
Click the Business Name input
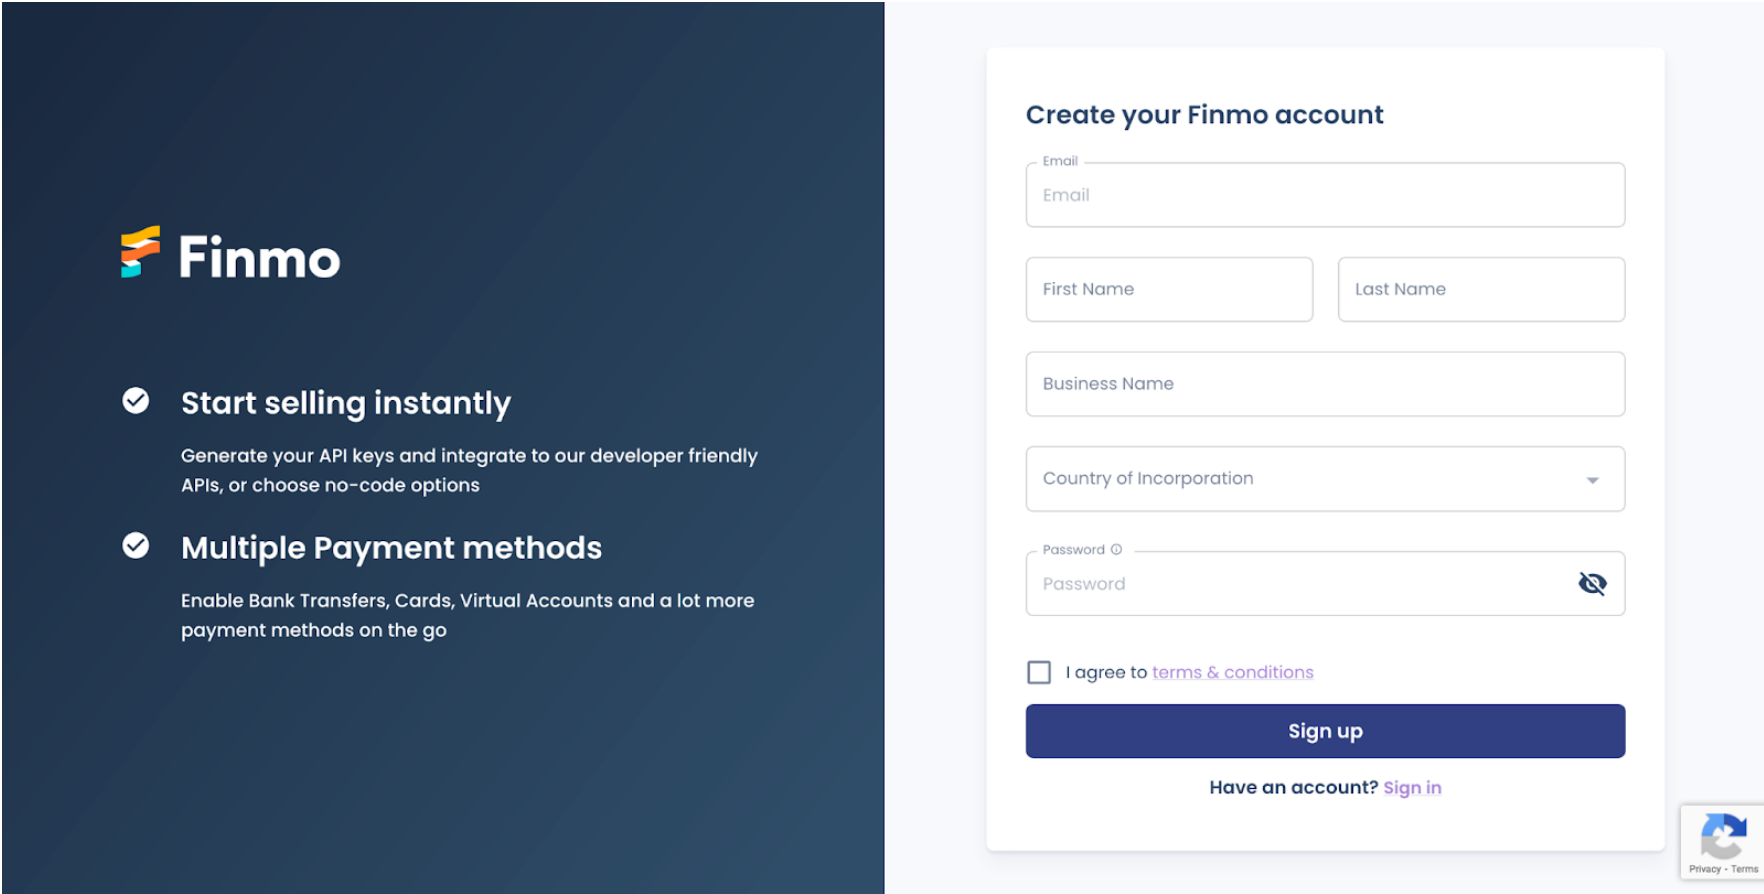coord(1324,384)
